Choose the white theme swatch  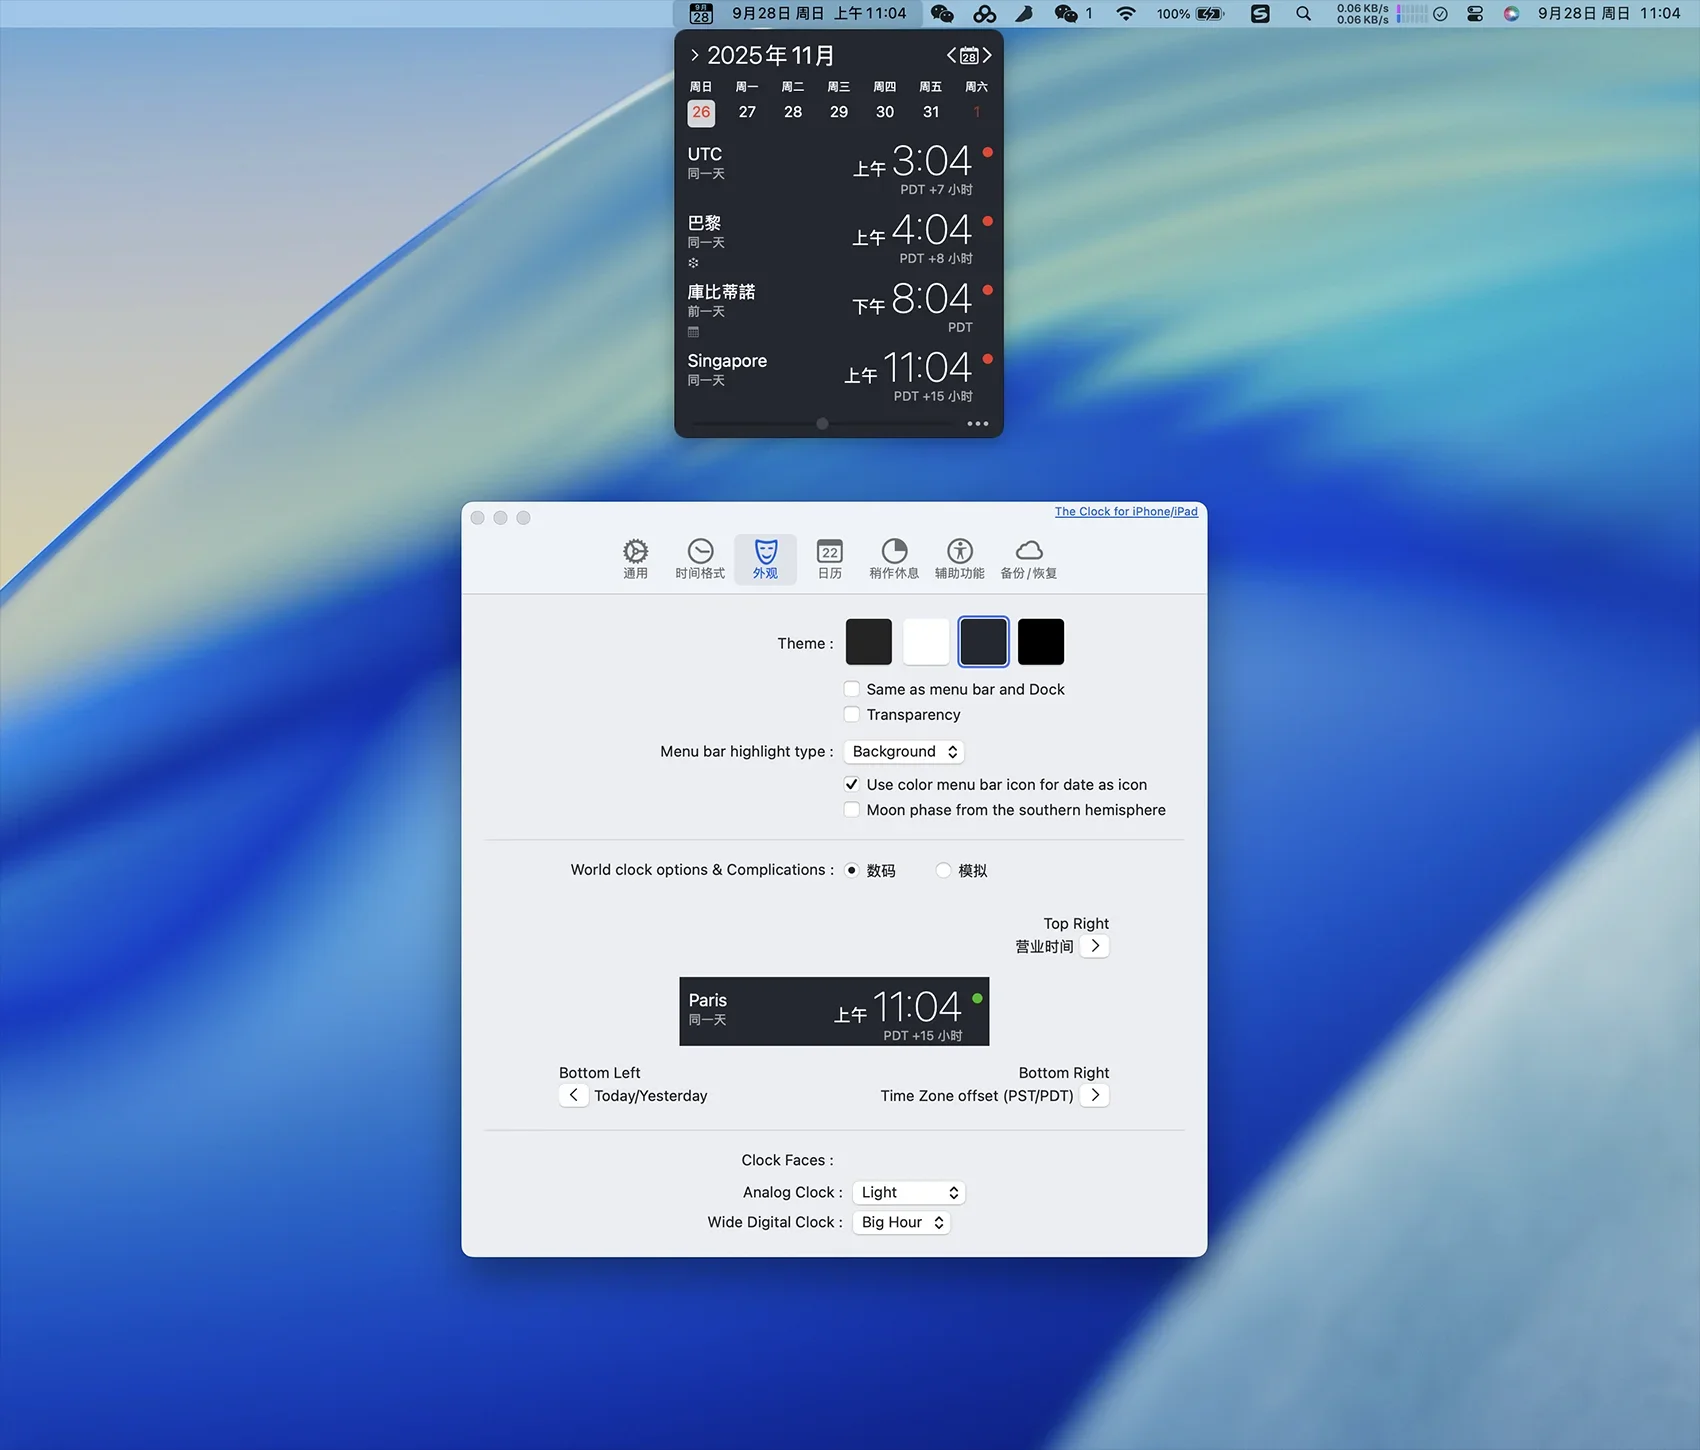[x=926, y=642]
